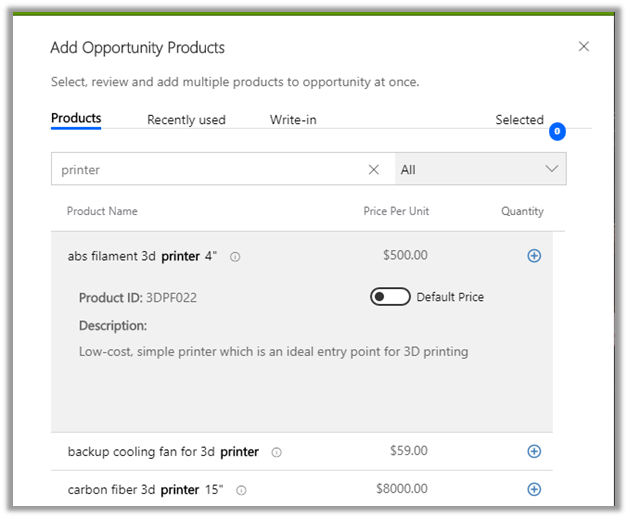Switch to the Products tab
Image resolution: width=628 pixels, height=518 pixels.
pos(76,119)
